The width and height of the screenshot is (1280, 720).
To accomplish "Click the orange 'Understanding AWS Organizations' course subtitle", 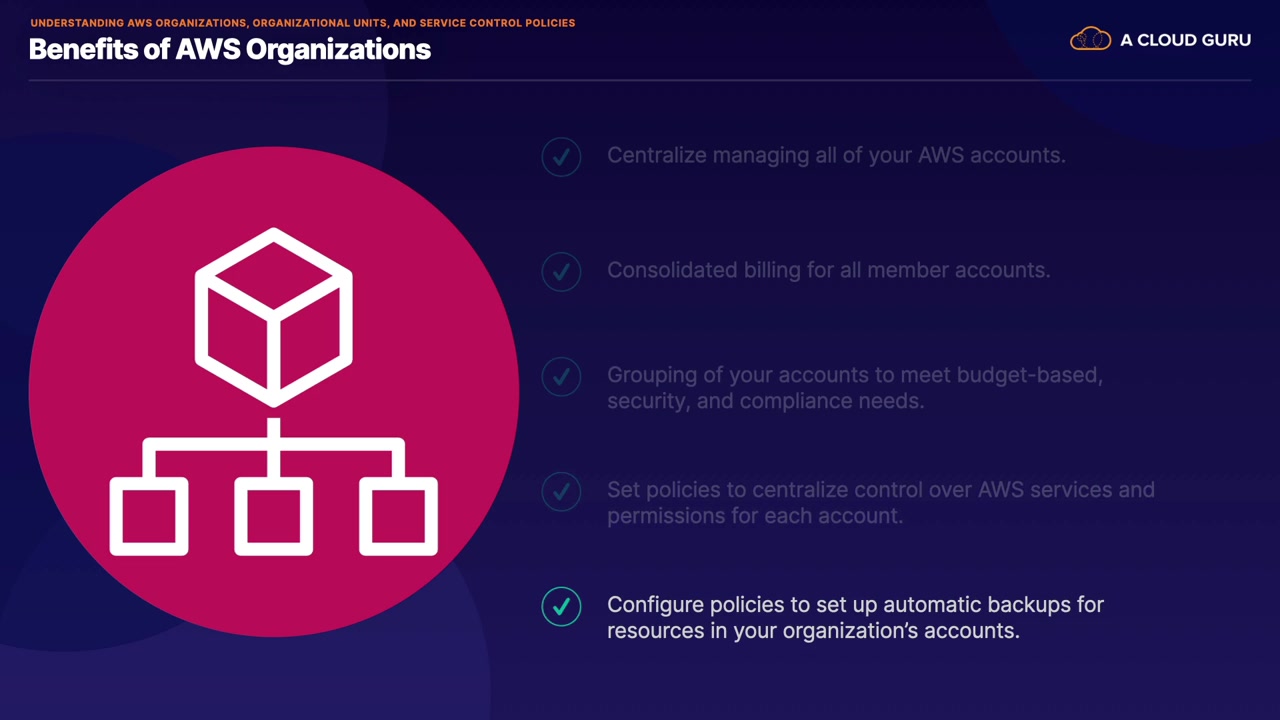I will tap(303, 22).
